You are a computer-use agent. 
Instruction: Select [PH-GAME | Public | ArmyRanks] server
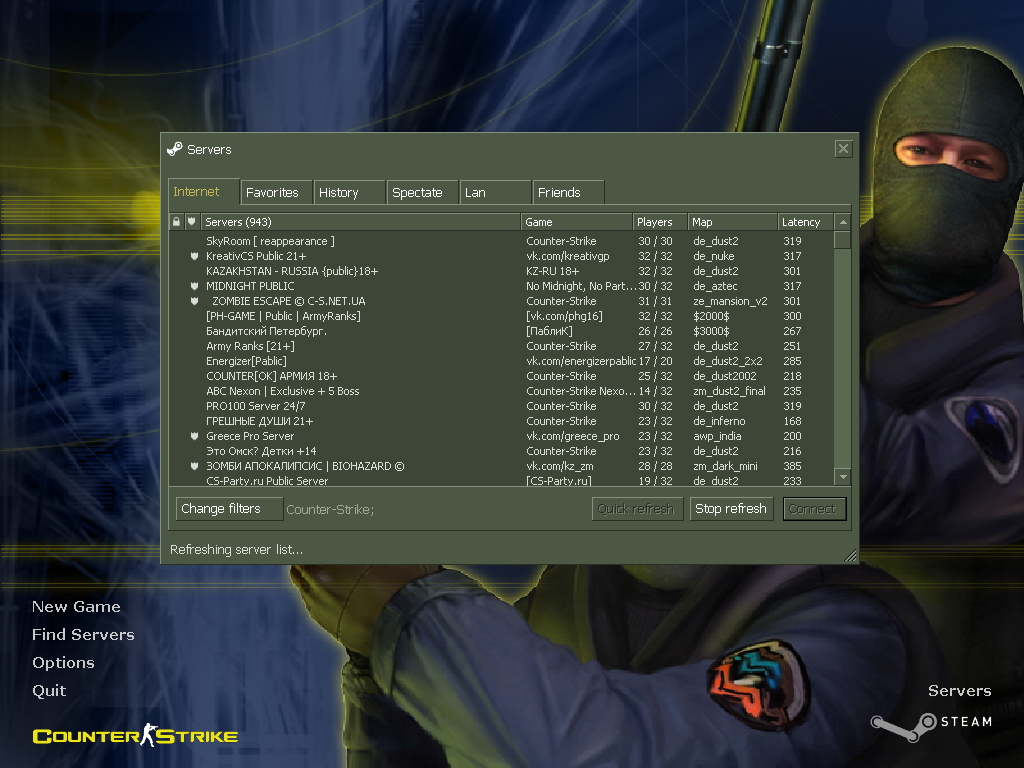coord(502,316)
